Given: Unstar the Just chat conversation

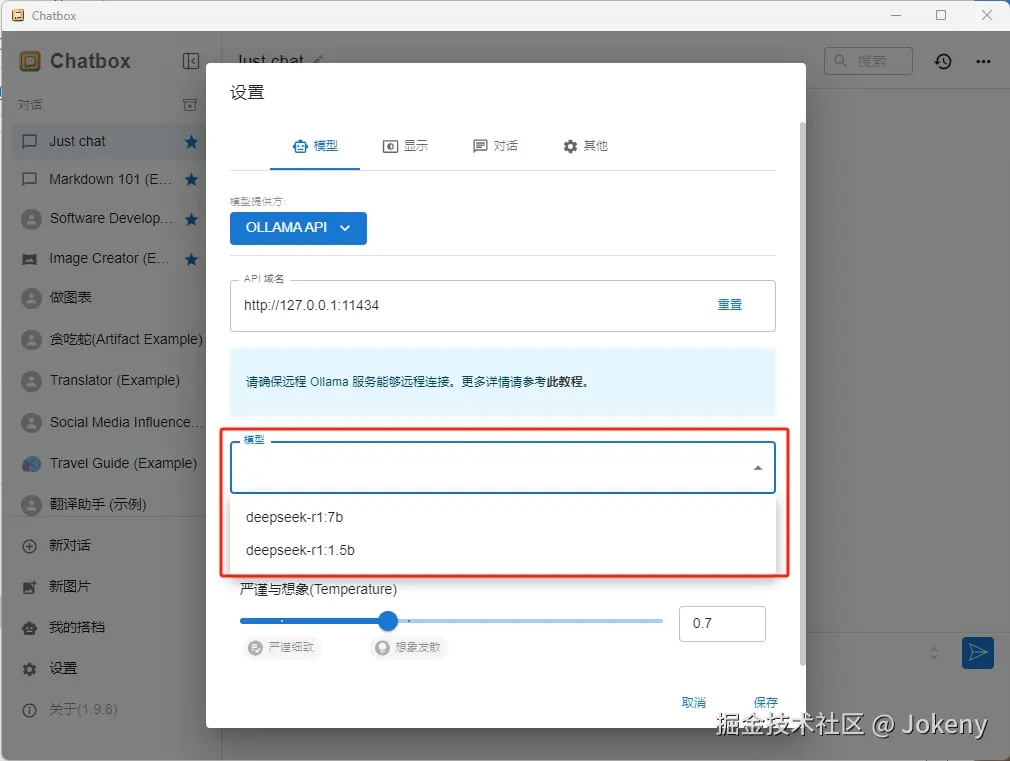Looking at the screenshot, I should [x=191, y=142].
